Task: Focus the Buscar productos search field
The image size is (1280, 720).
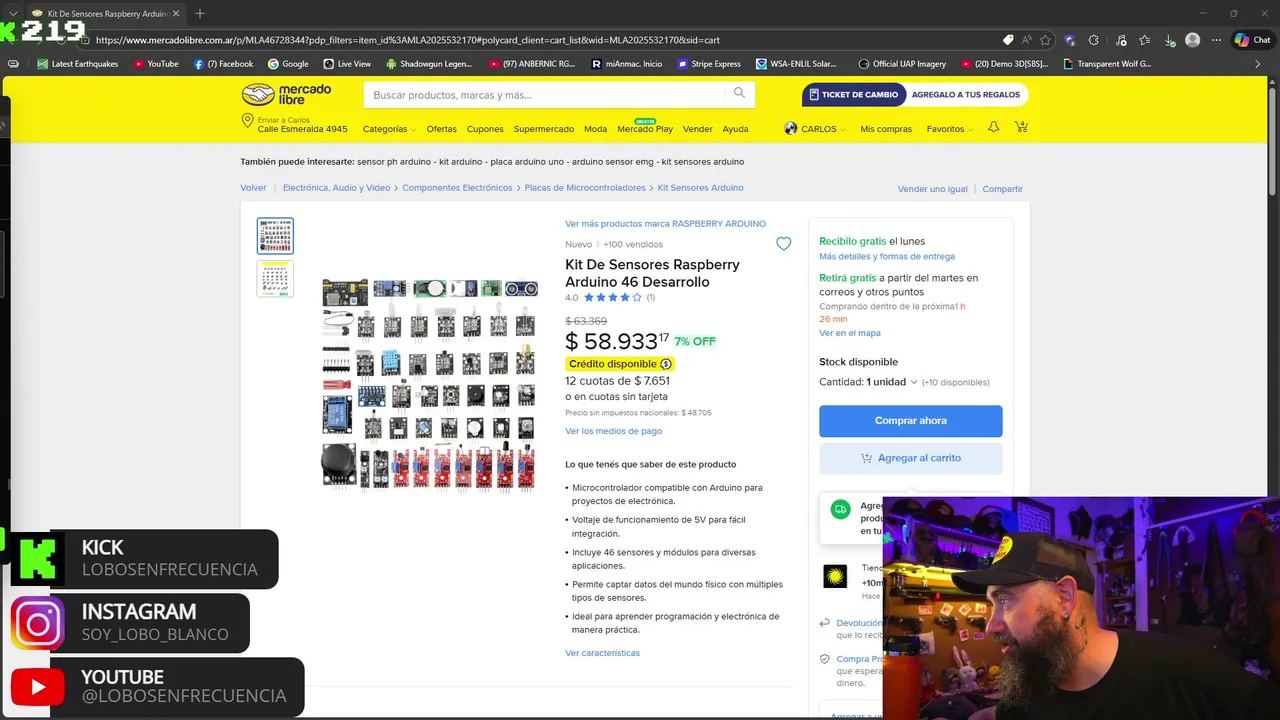Action: (545, 95)
